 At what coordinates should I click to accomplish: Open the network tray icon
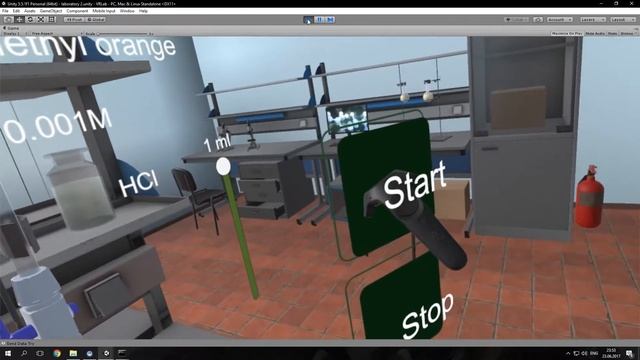tap(576, 353)
